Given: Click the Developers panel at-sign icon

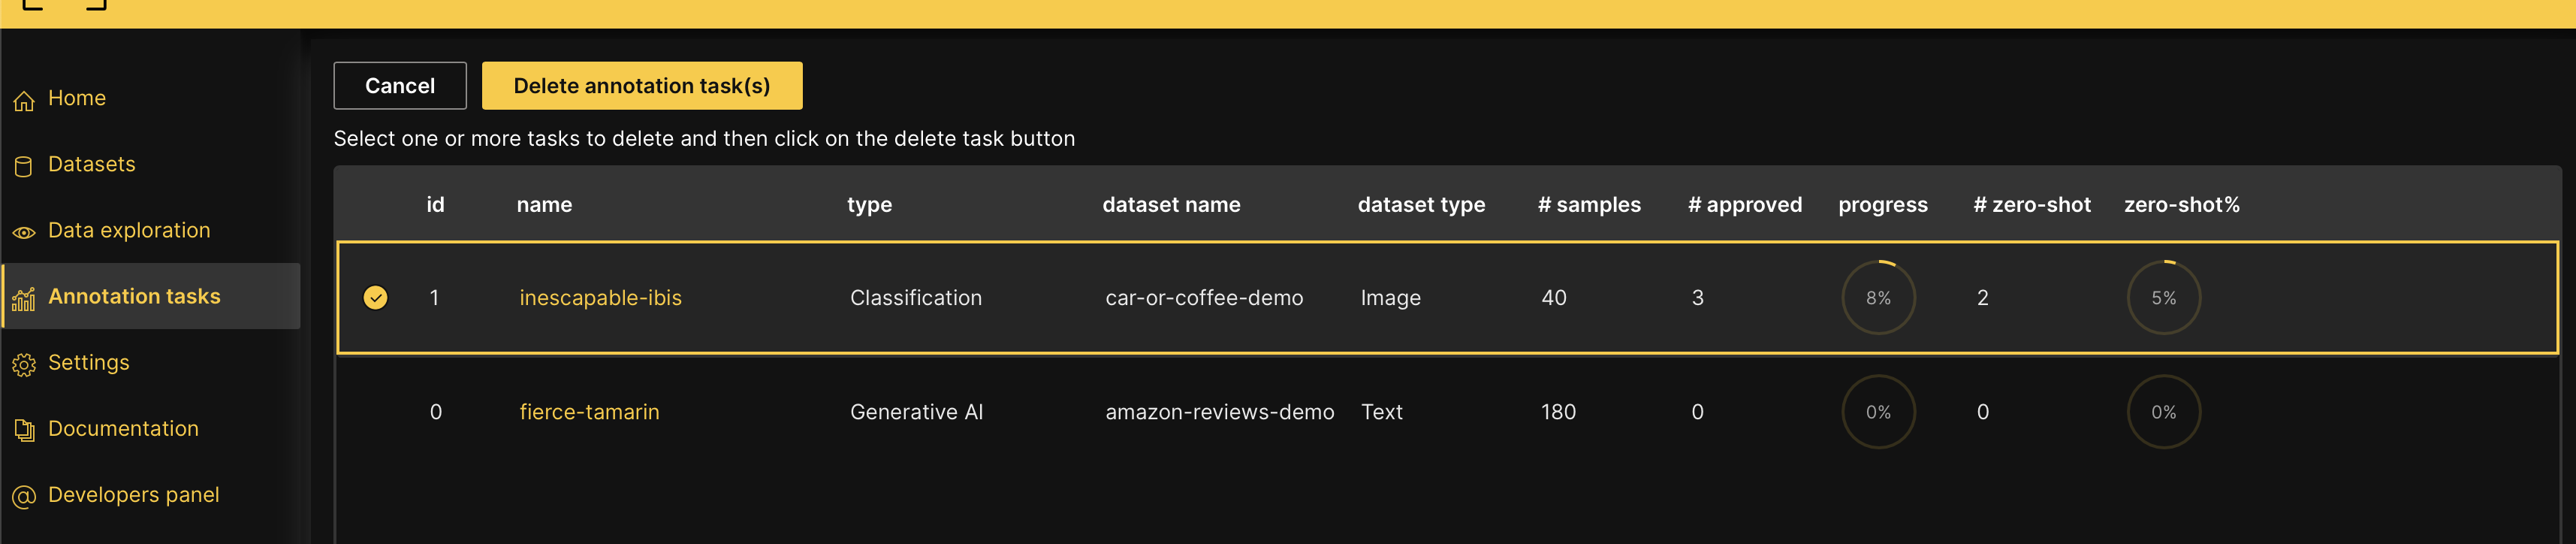Looking at the screenshot, I should (24, 497).
